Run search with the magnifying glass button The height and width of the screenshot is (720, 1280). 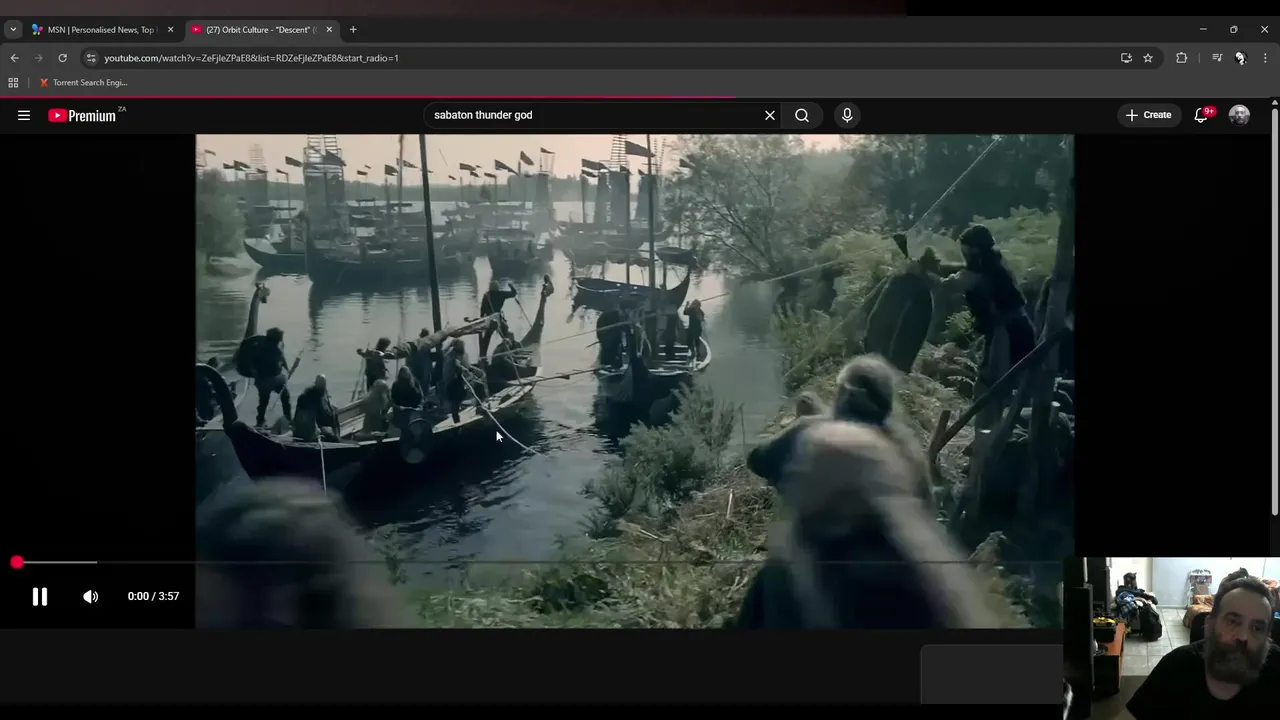click(802, 115)
